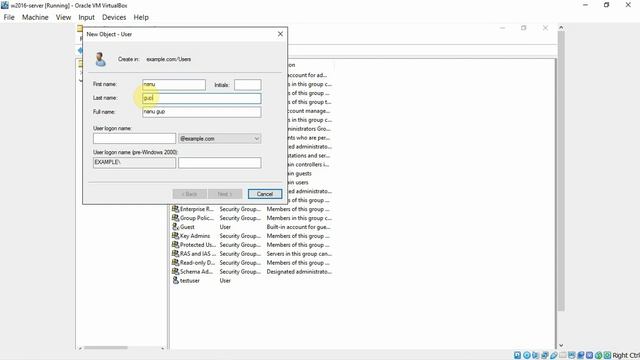Select the Protected Us... group icon

click(x=176, y=245)
